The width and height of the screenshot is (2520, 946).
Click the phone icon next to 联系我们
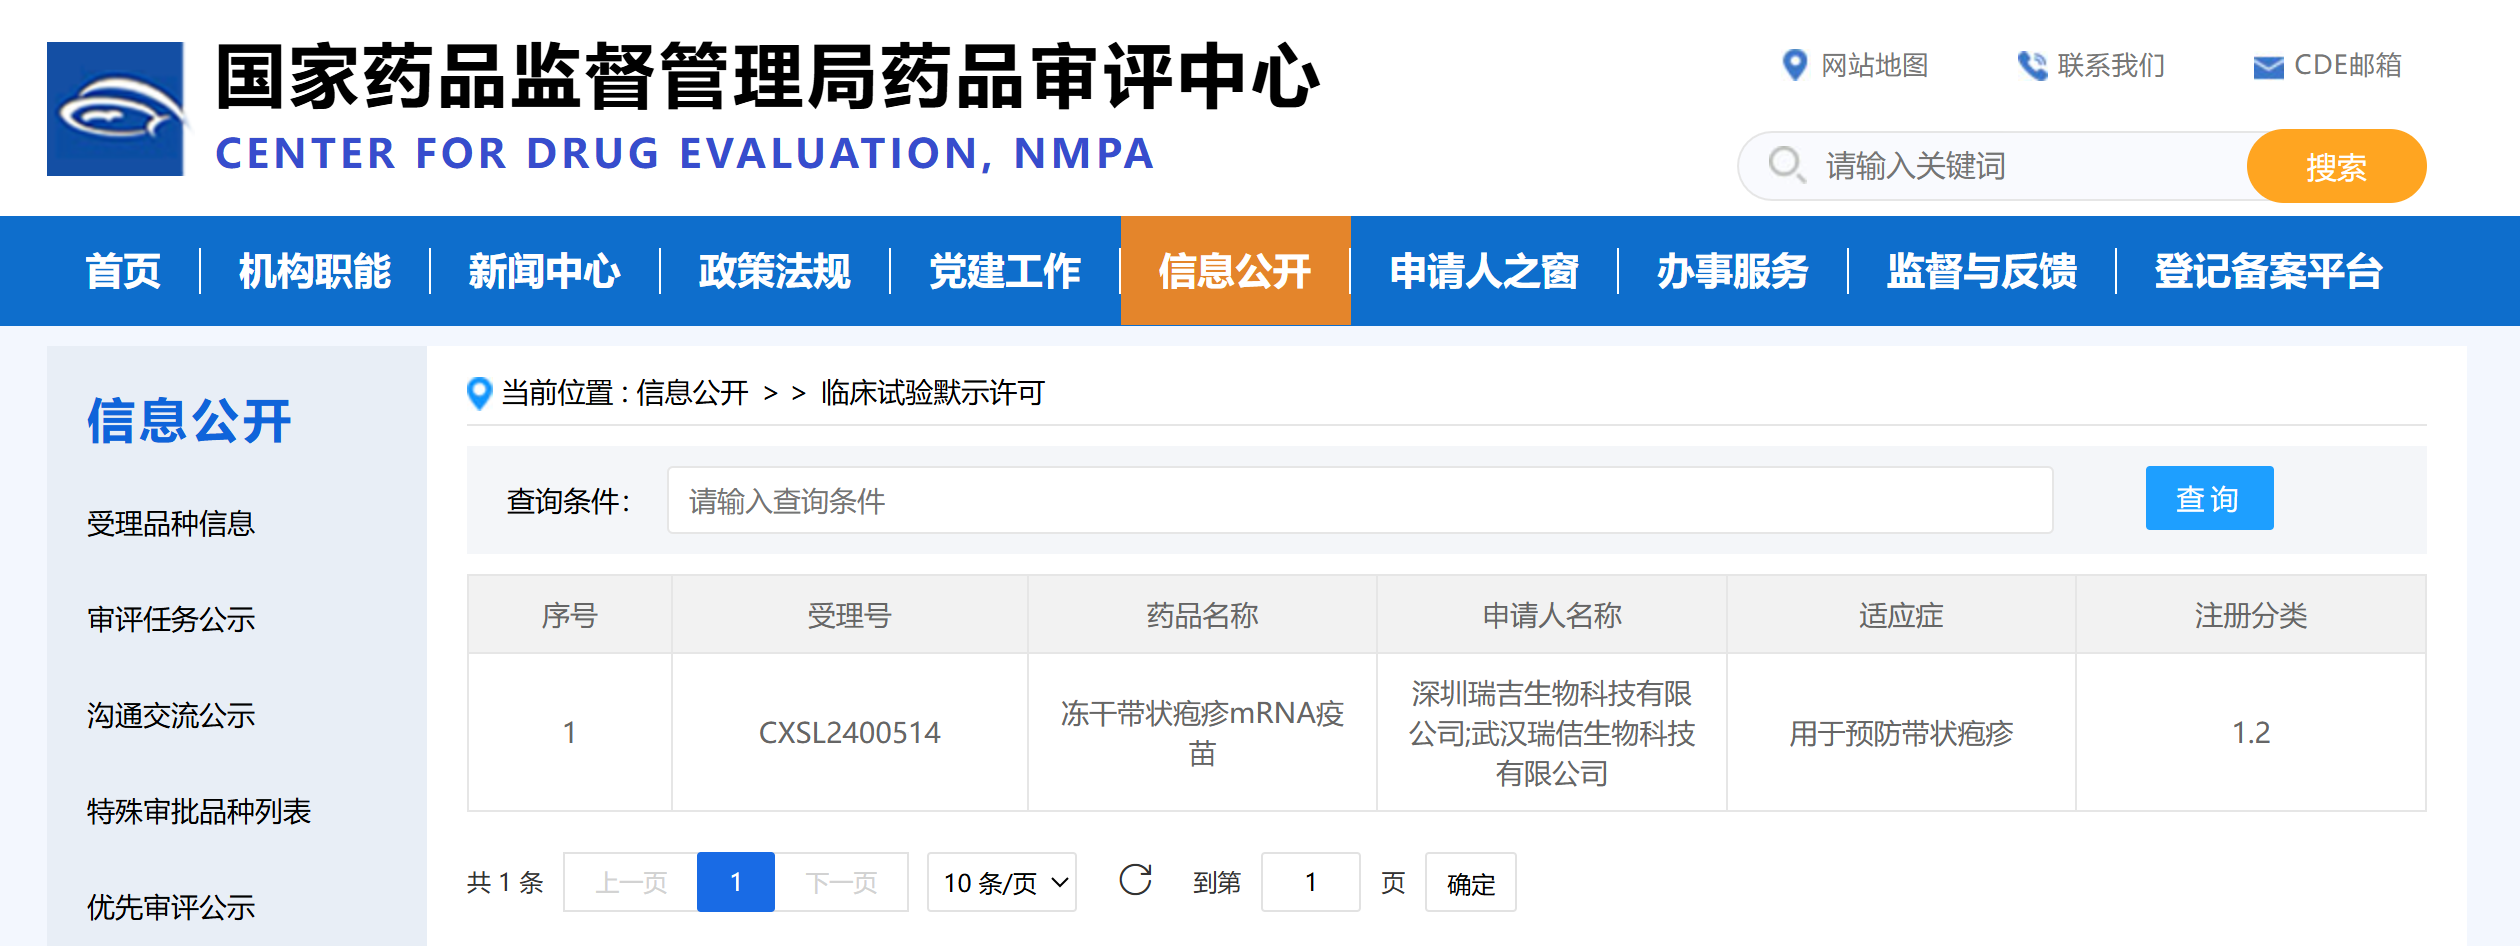[x=2032, y=64]
